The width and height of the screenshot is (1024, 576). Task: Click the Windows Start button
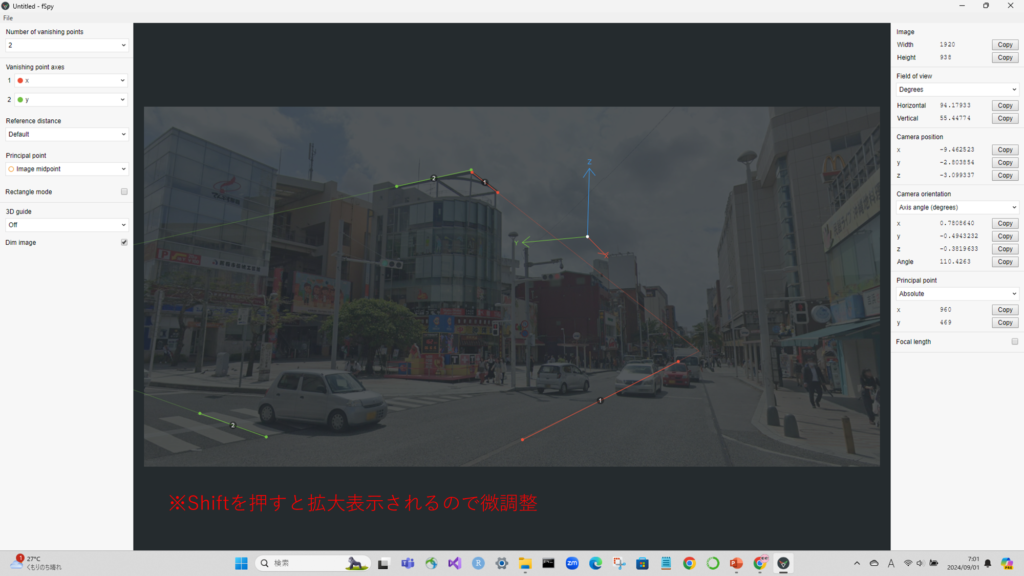pos(241,563)
